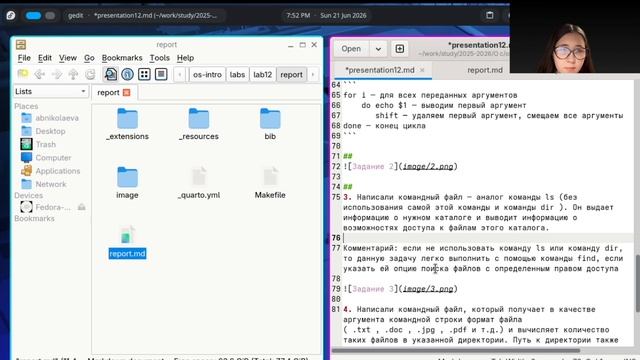Reload the folder with refresh icon
The height and width of the screenshot is (360, 640).
[x=90, y=74]
